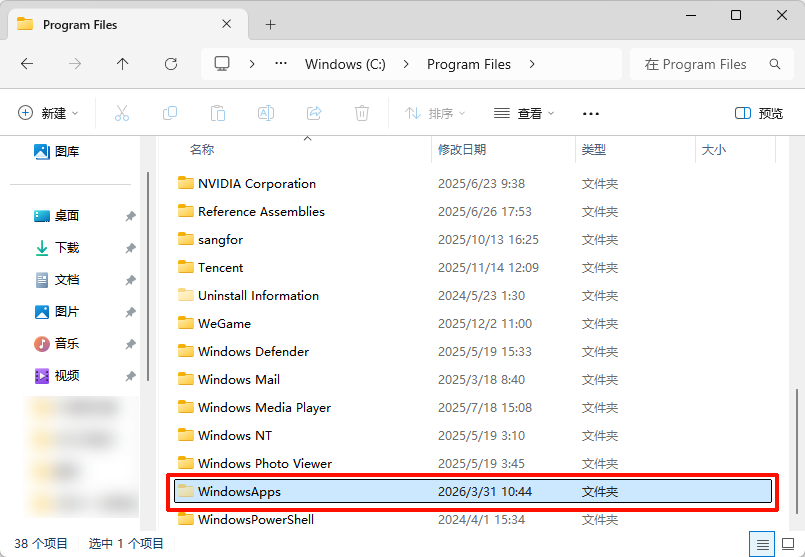Open 图片 pictures in sidebar
The width and height of the screenshot is (805, 557).
[56, 312]
